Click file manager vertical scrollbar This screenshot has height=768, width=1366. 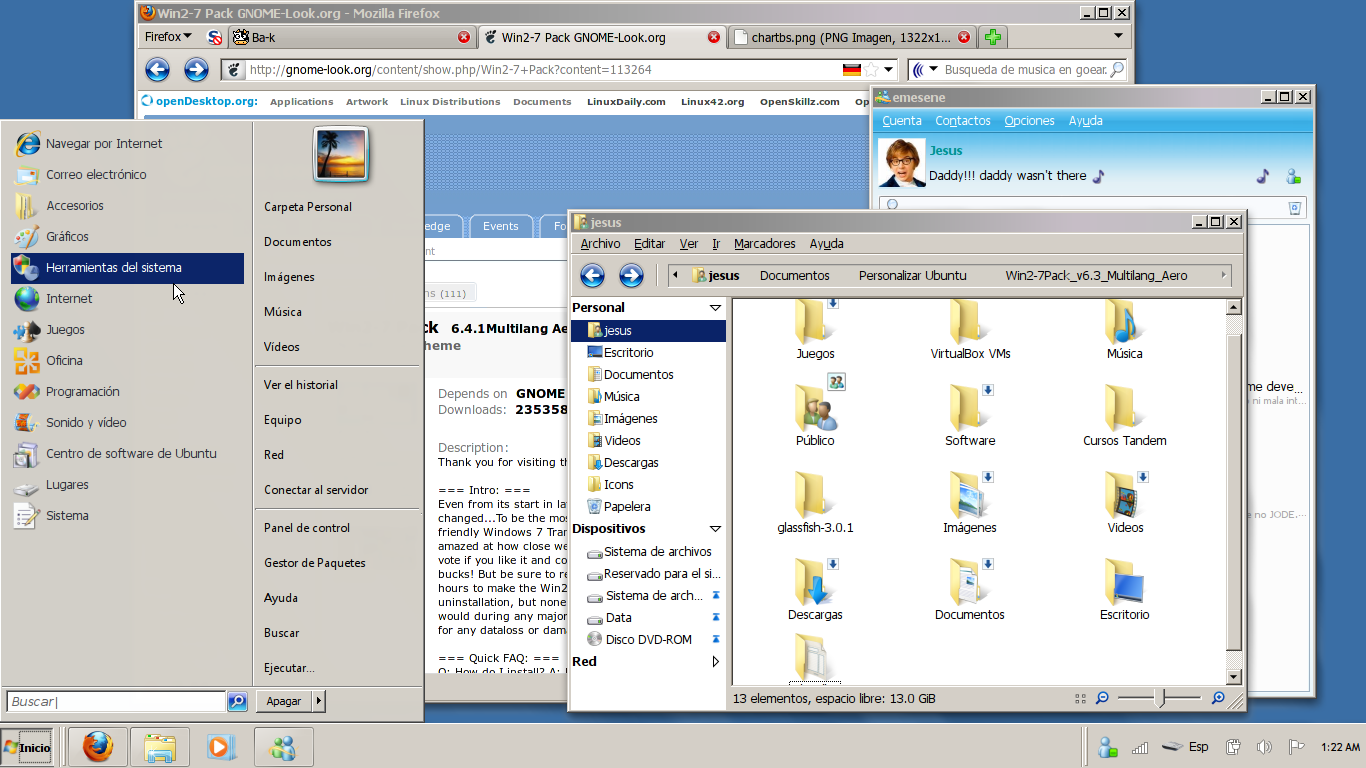pyautogui.click(x=1234, y=492)
